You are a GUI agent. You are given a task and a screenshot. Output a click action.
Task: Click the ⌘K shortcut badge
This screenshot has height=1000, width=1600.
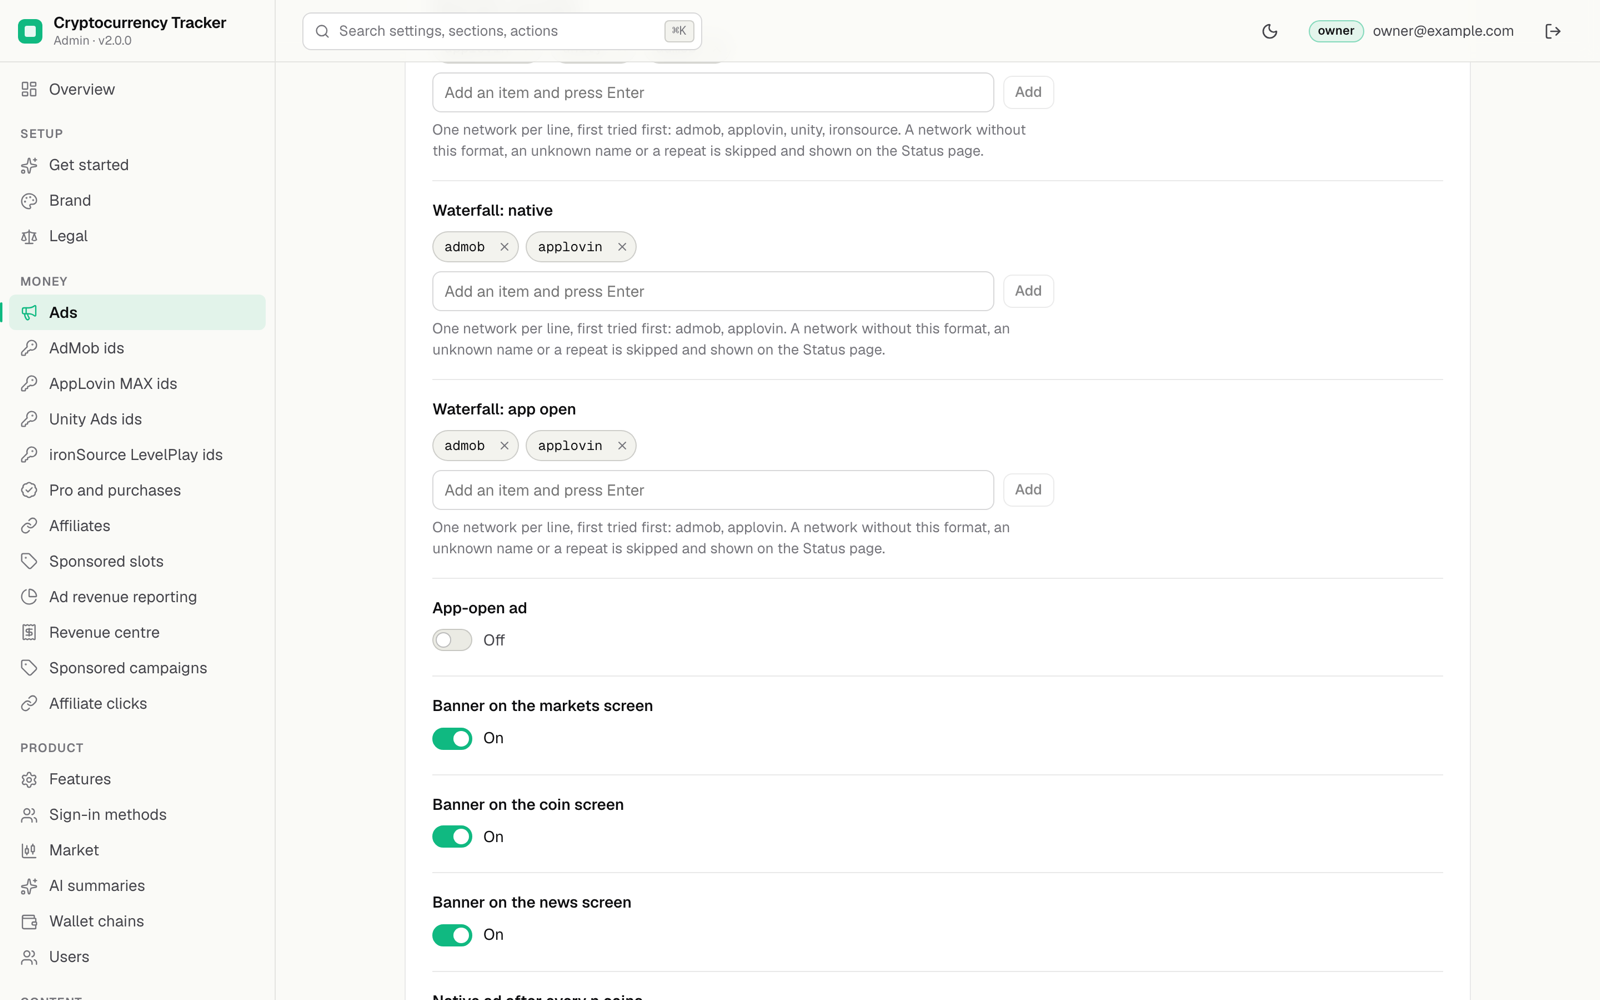pos(679,31)
